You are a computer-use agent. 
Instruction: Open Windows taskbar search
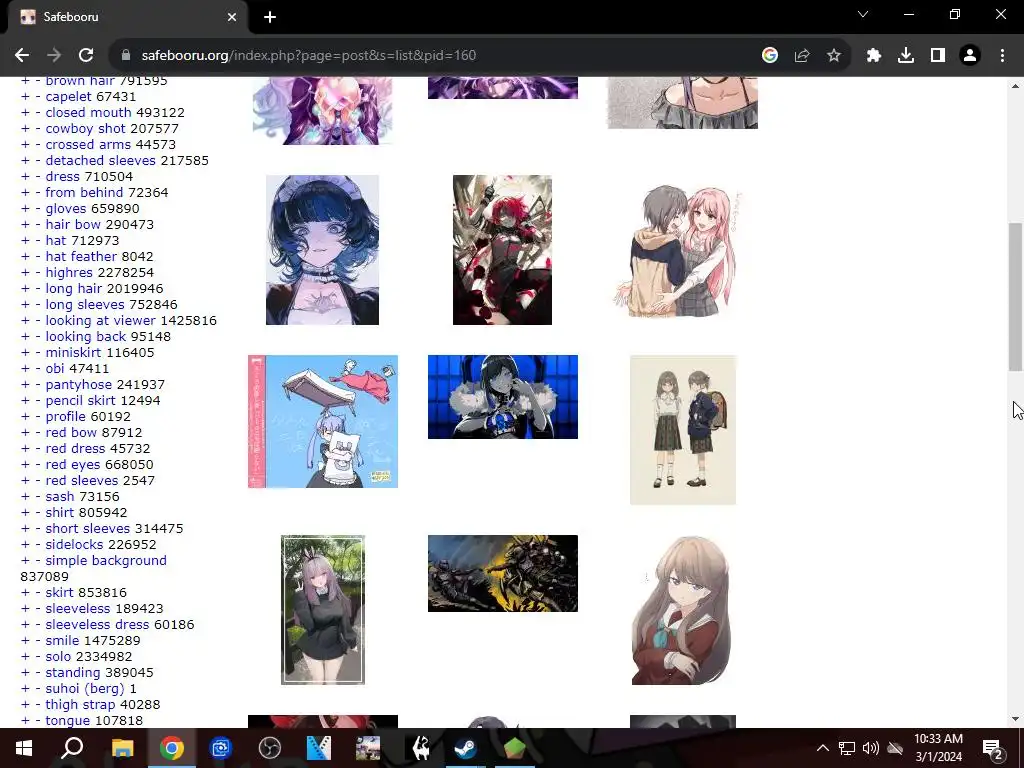pos(72,748)
